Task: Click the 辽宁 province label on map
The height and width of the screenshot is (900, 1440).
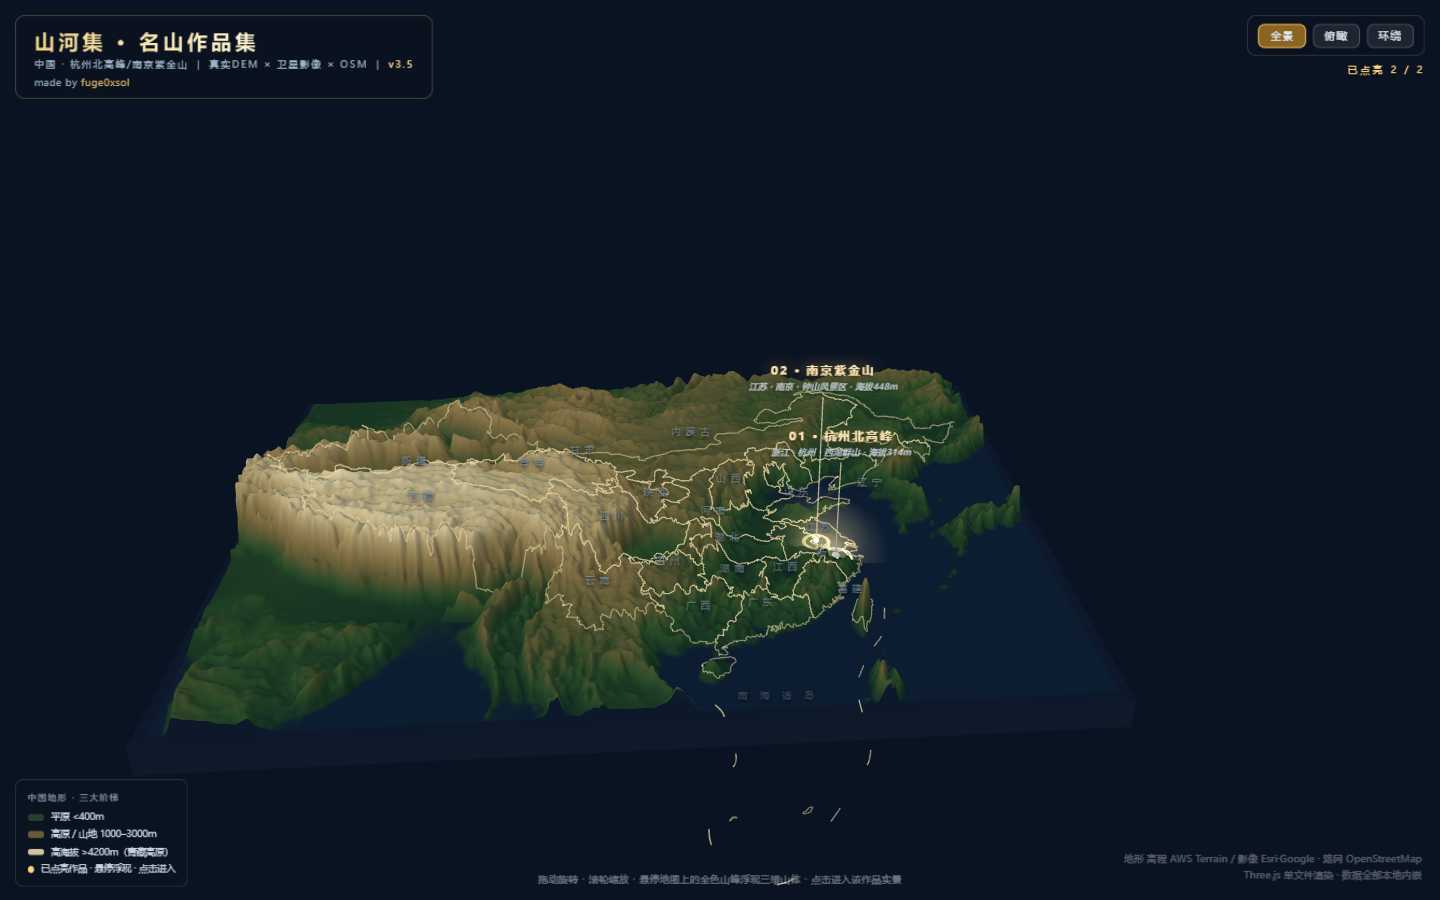Action: pyautogui.click(x=870, y=482)
